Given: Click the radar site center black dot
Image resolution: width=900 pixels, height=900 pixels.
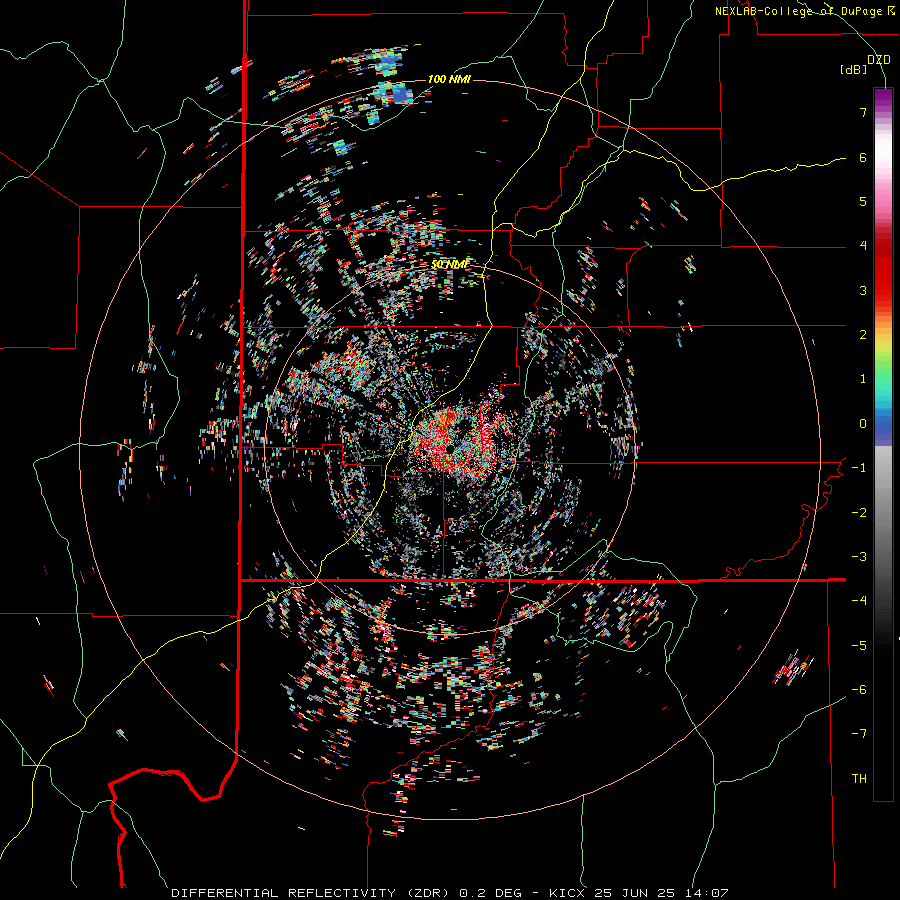Looking at the screenshot, I should coord(448,448).
